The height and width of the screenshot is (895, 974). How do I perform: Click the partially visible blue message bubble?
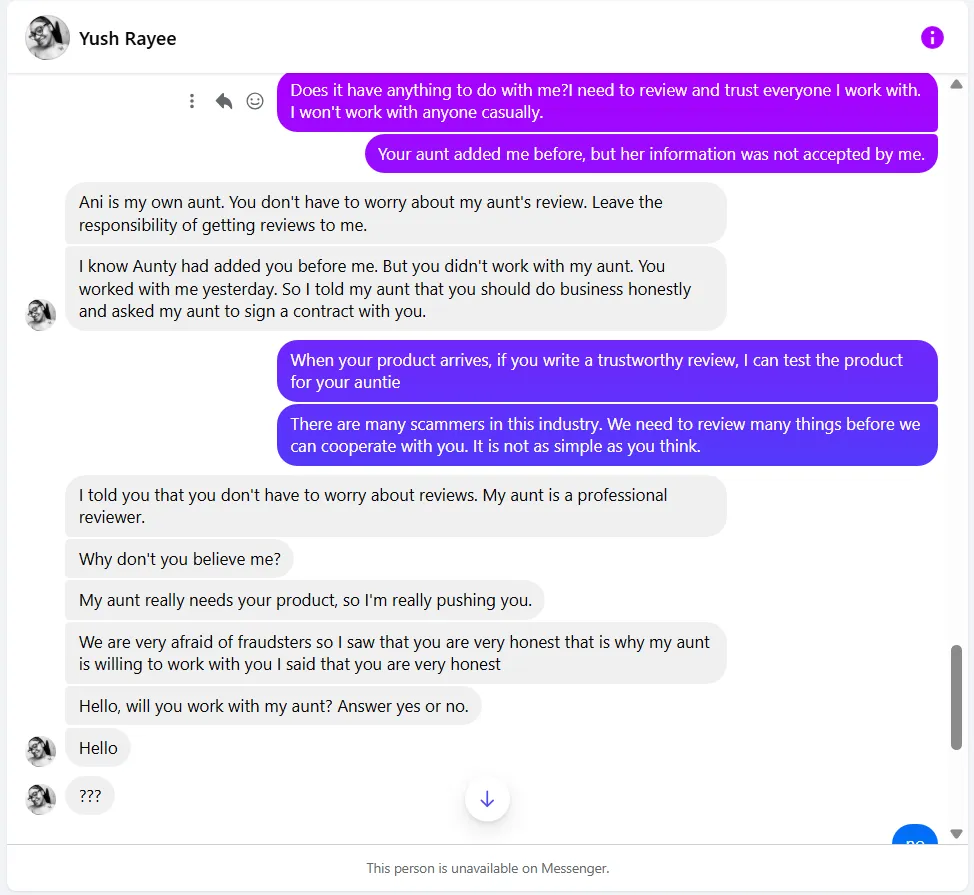click(x=914, y=836)
